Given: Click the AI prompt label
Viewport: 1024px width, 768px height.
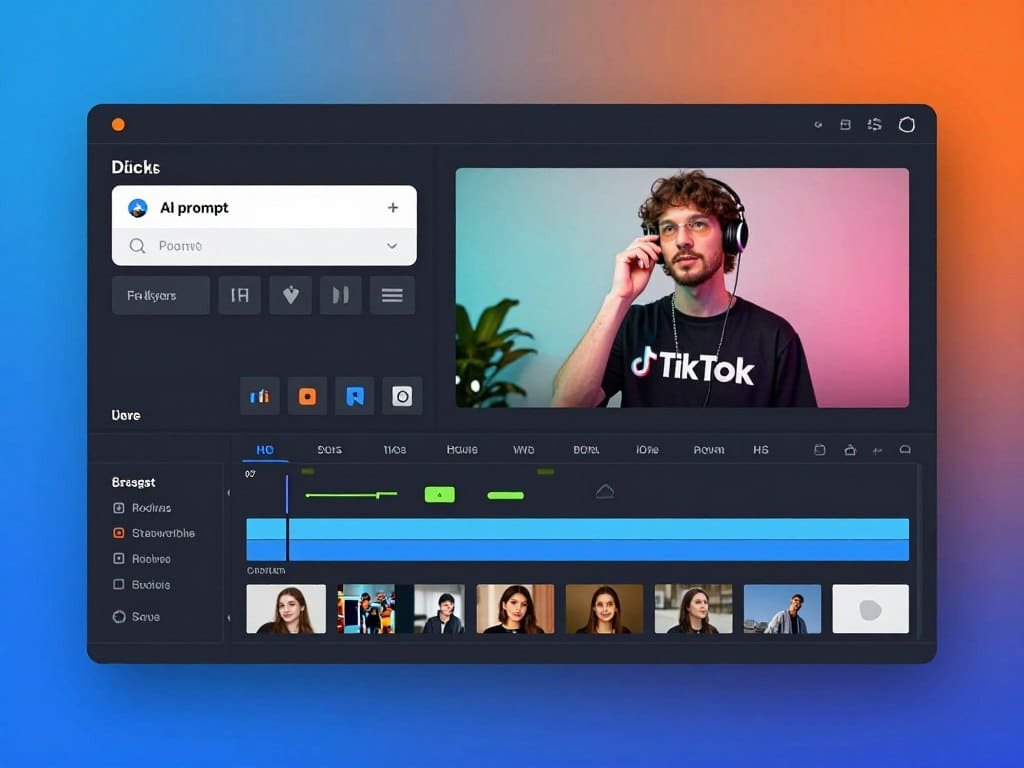Looking at the screenshot, I should (194, 208).
